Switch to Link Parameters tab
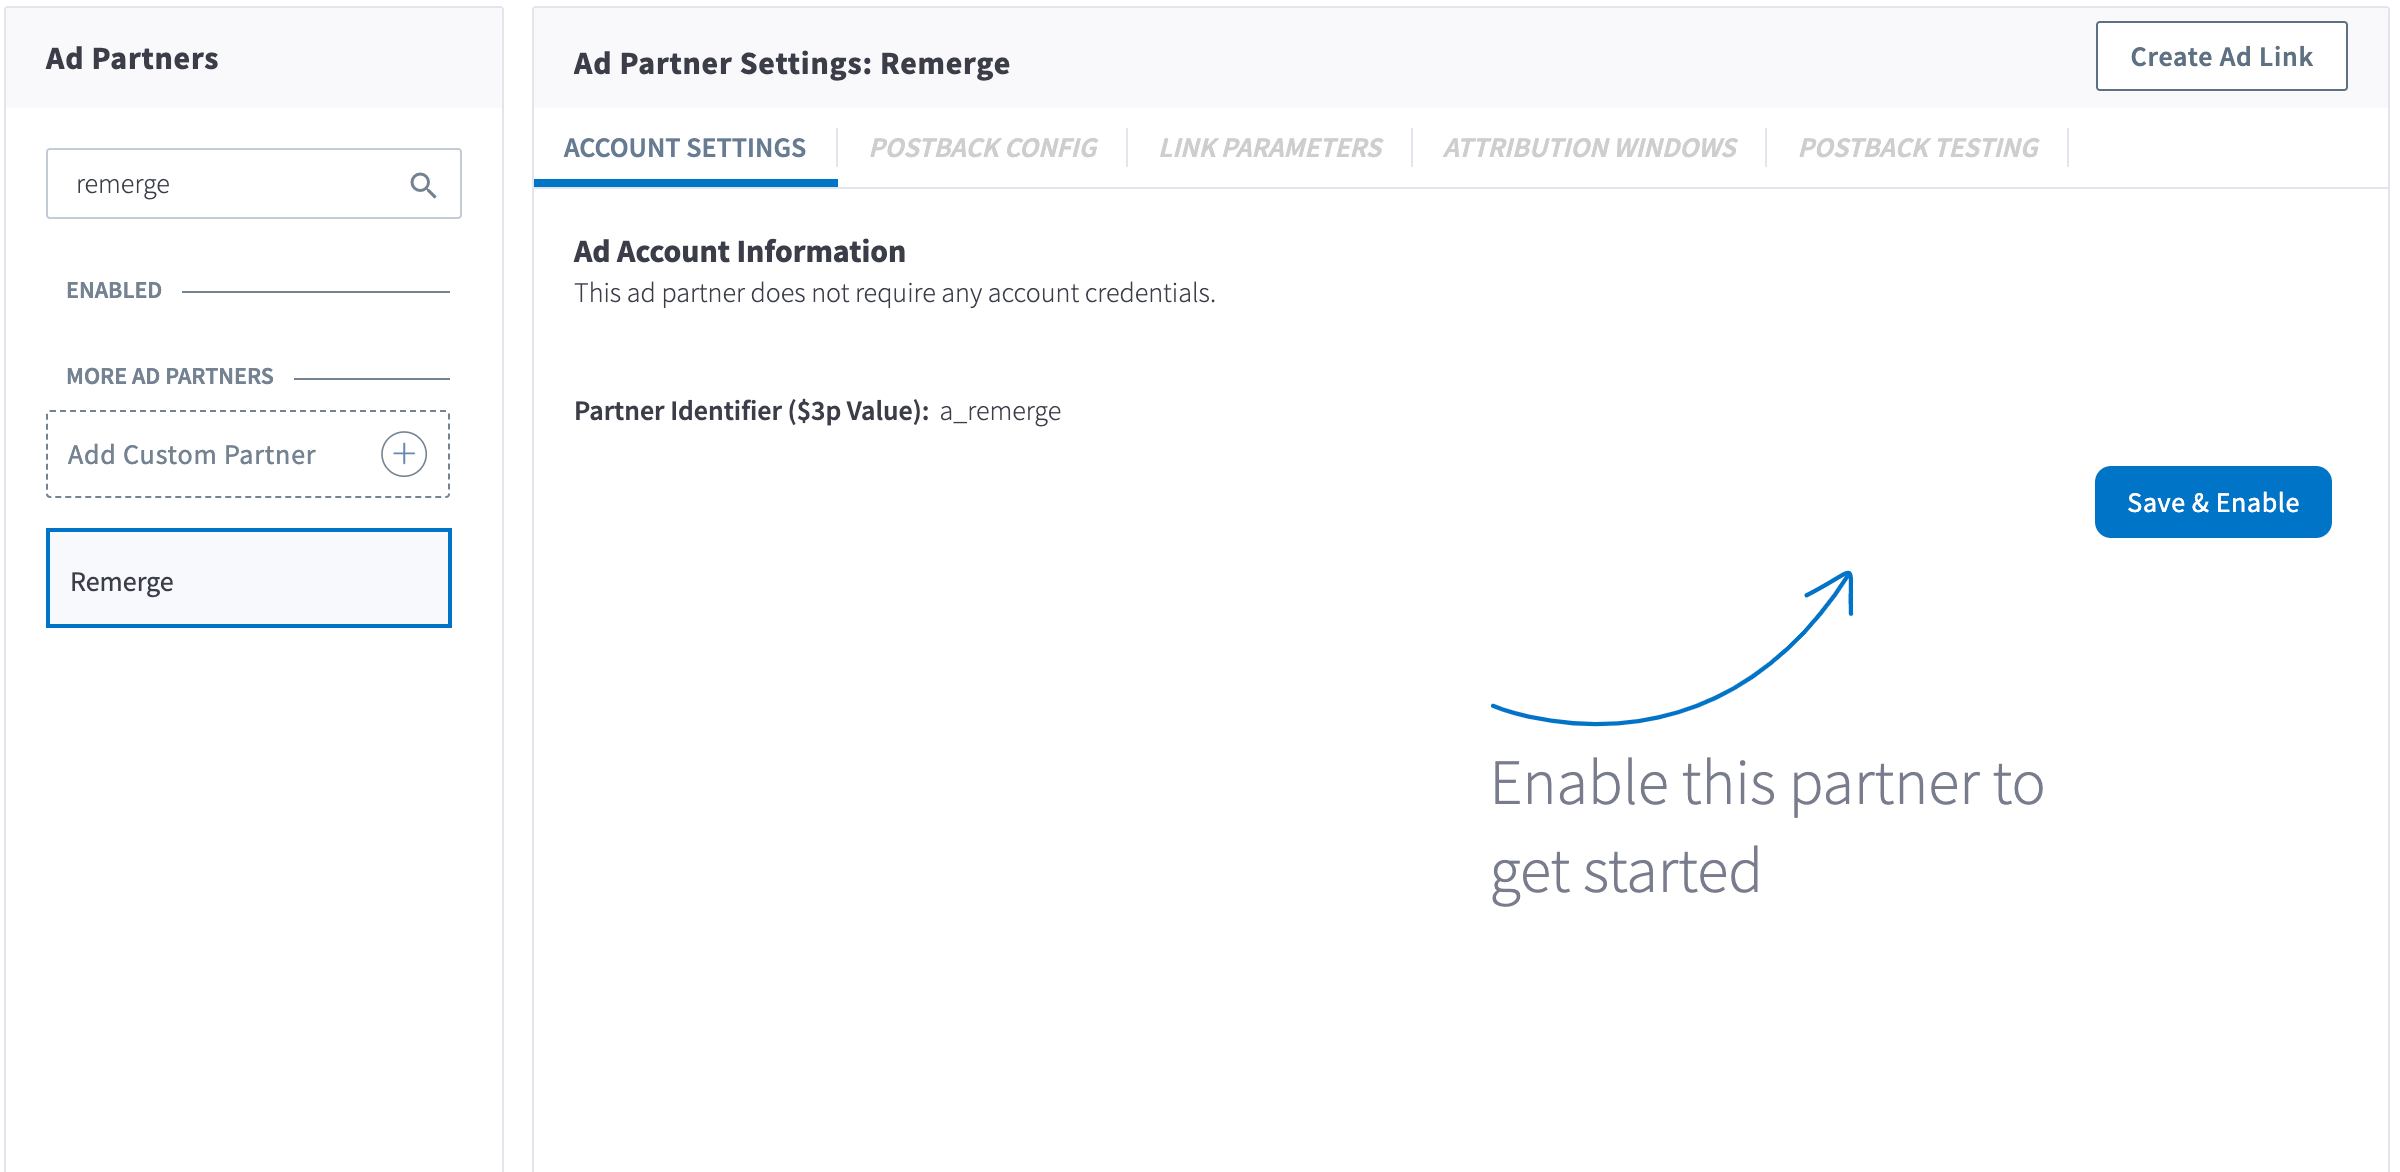 [x=1270, y=148]
